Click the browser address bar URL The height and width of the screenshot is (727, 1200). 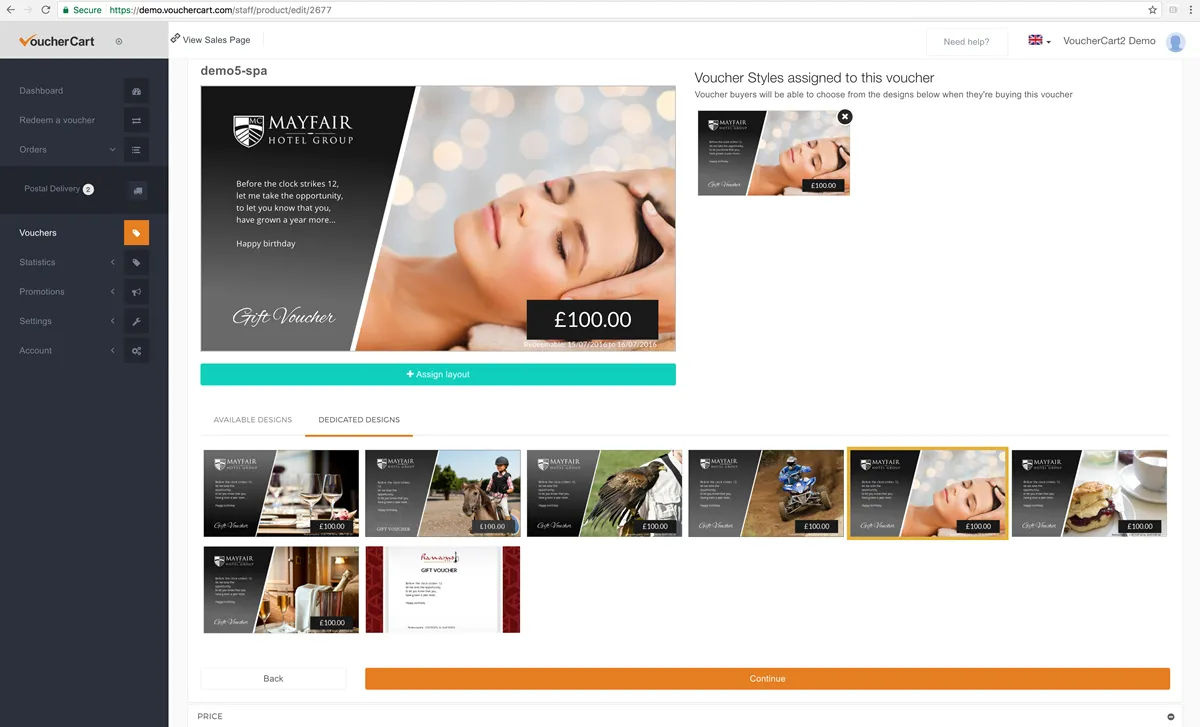219,10
